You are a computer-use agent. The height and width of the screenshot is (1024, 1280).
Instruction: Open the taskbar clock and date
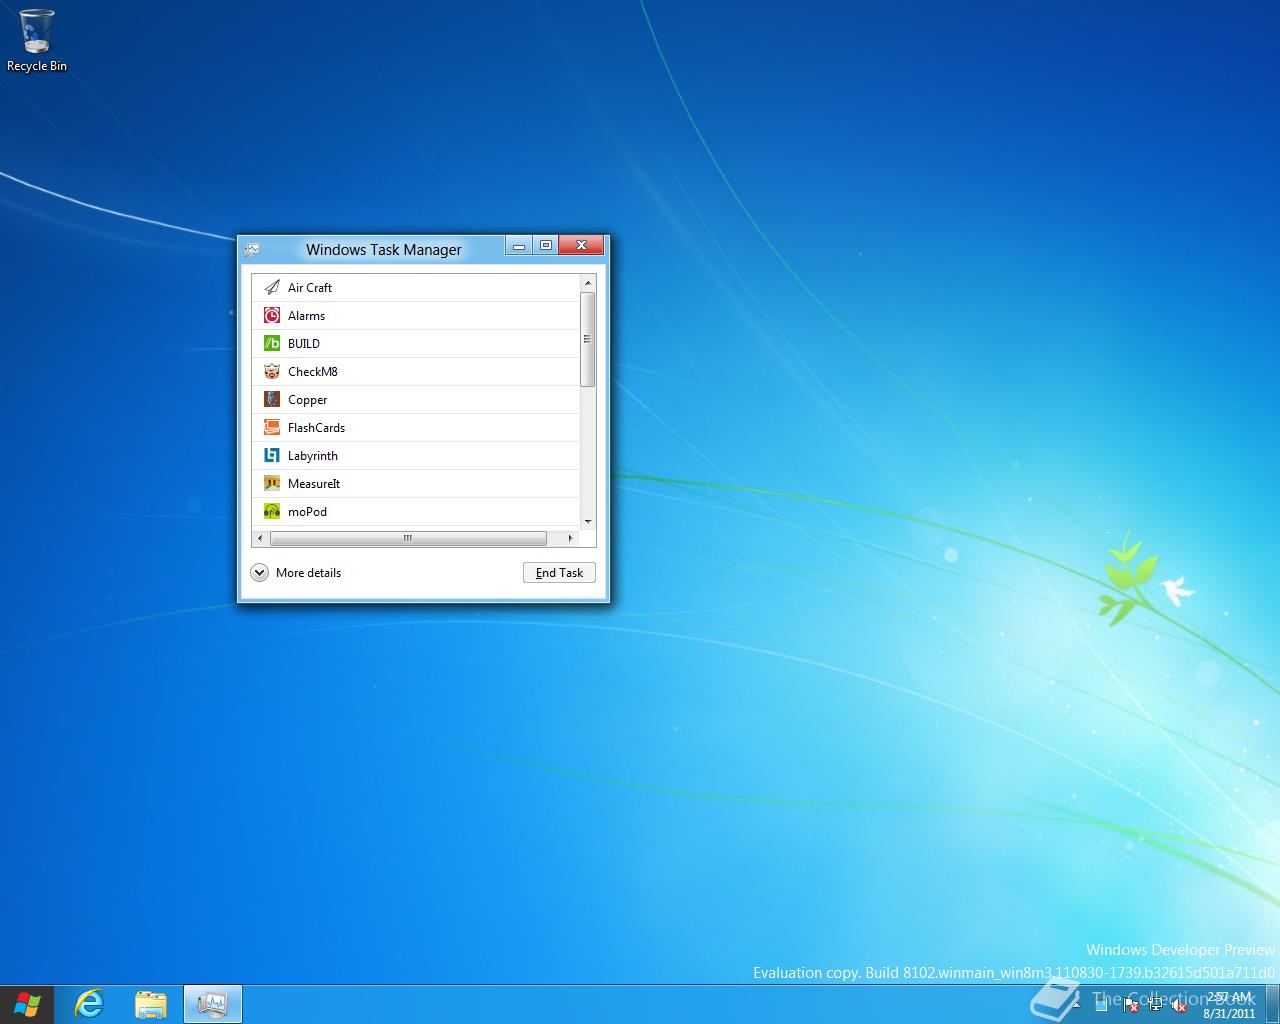1229,1005
